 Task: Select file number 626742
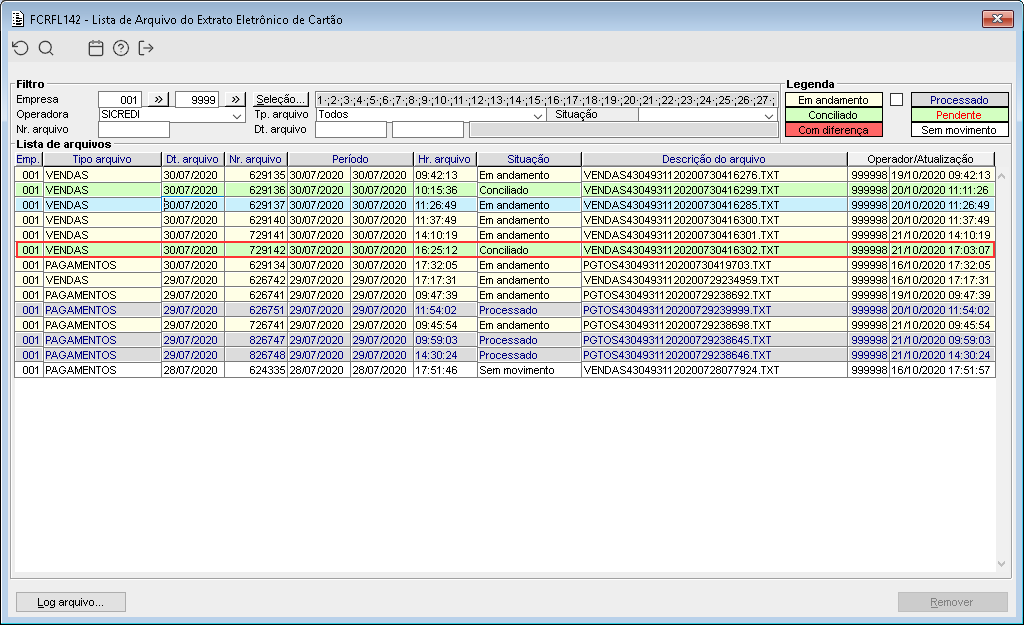pyautogui.click(x=504, y=280)
